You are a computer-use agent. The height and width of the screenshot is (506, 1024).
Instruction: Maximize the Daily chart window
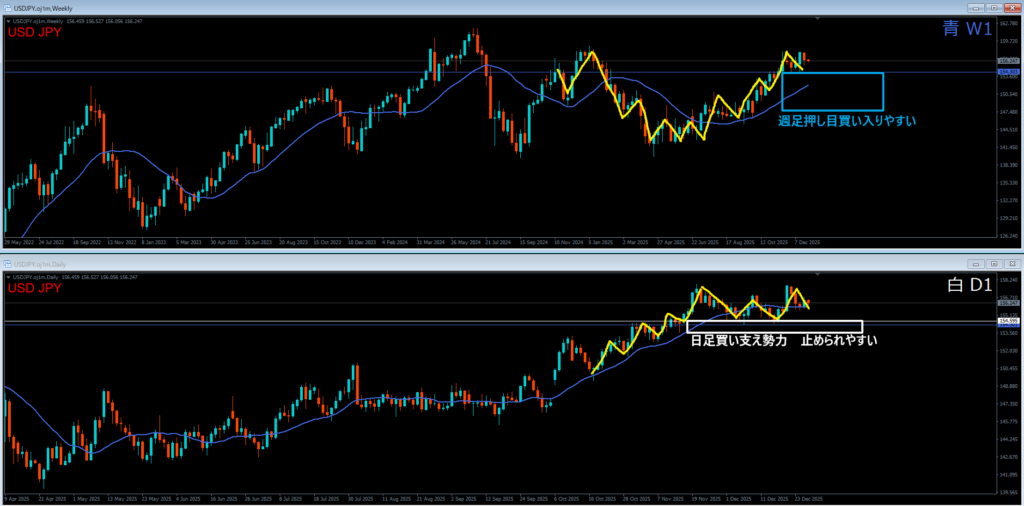[x=993, y=263]
